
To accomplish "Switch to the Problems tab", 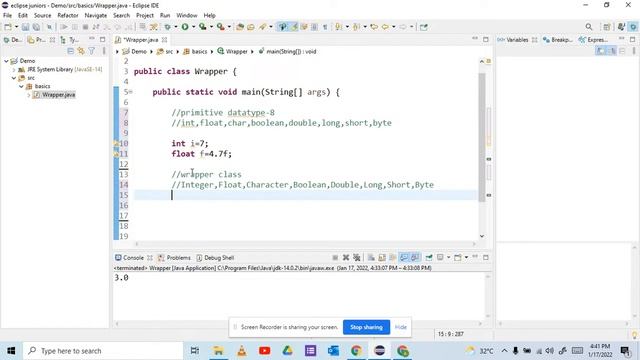I will (x=175, y=258).
